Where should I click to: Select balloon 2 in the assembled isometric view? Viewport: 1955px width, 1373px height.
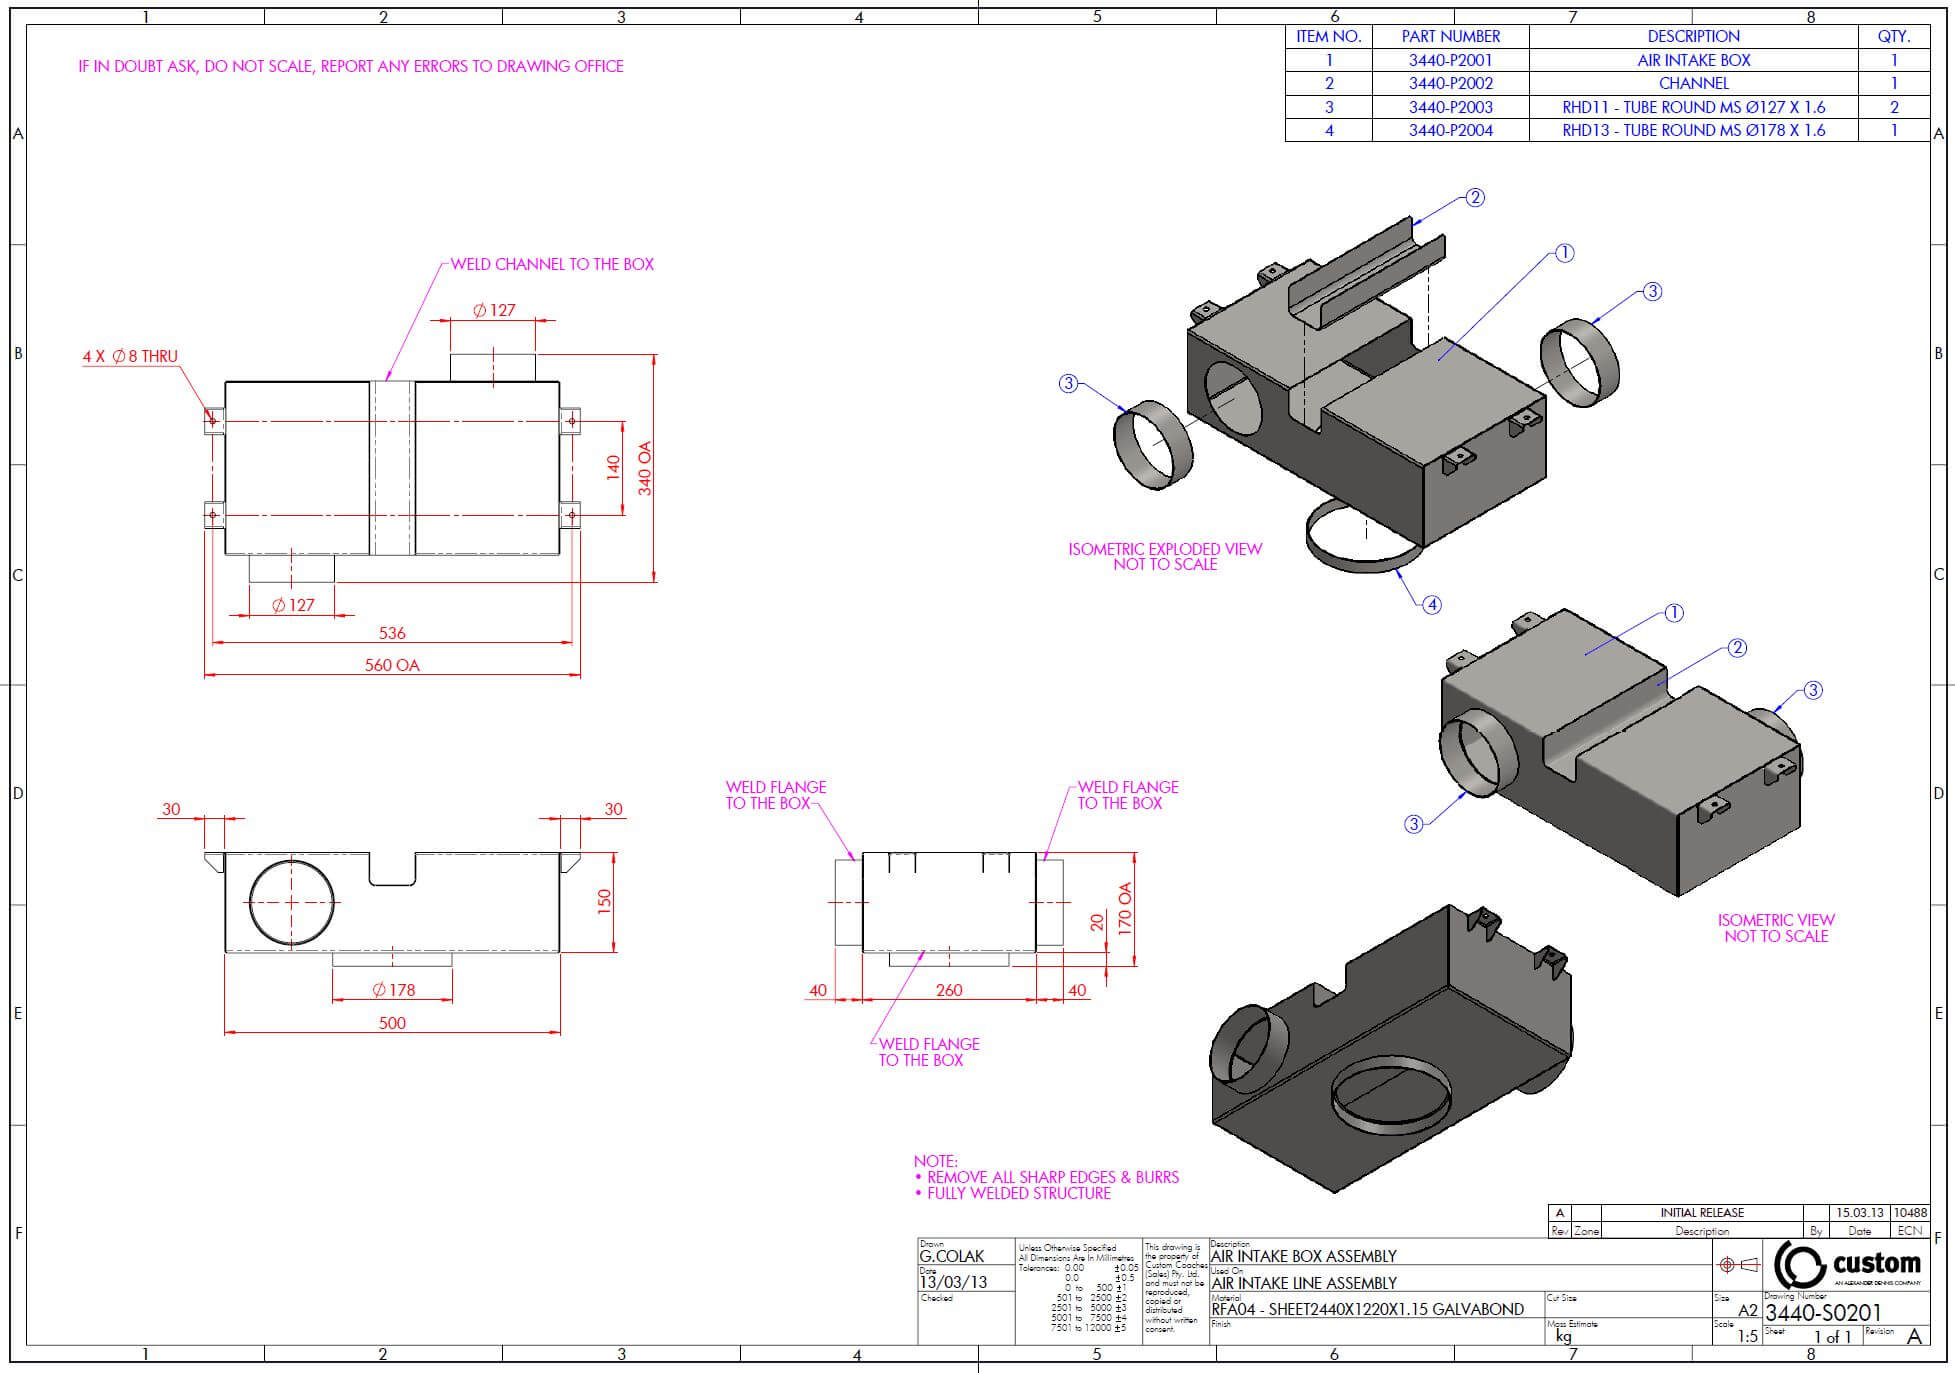pyautogui.click(x=1737, y=648)
